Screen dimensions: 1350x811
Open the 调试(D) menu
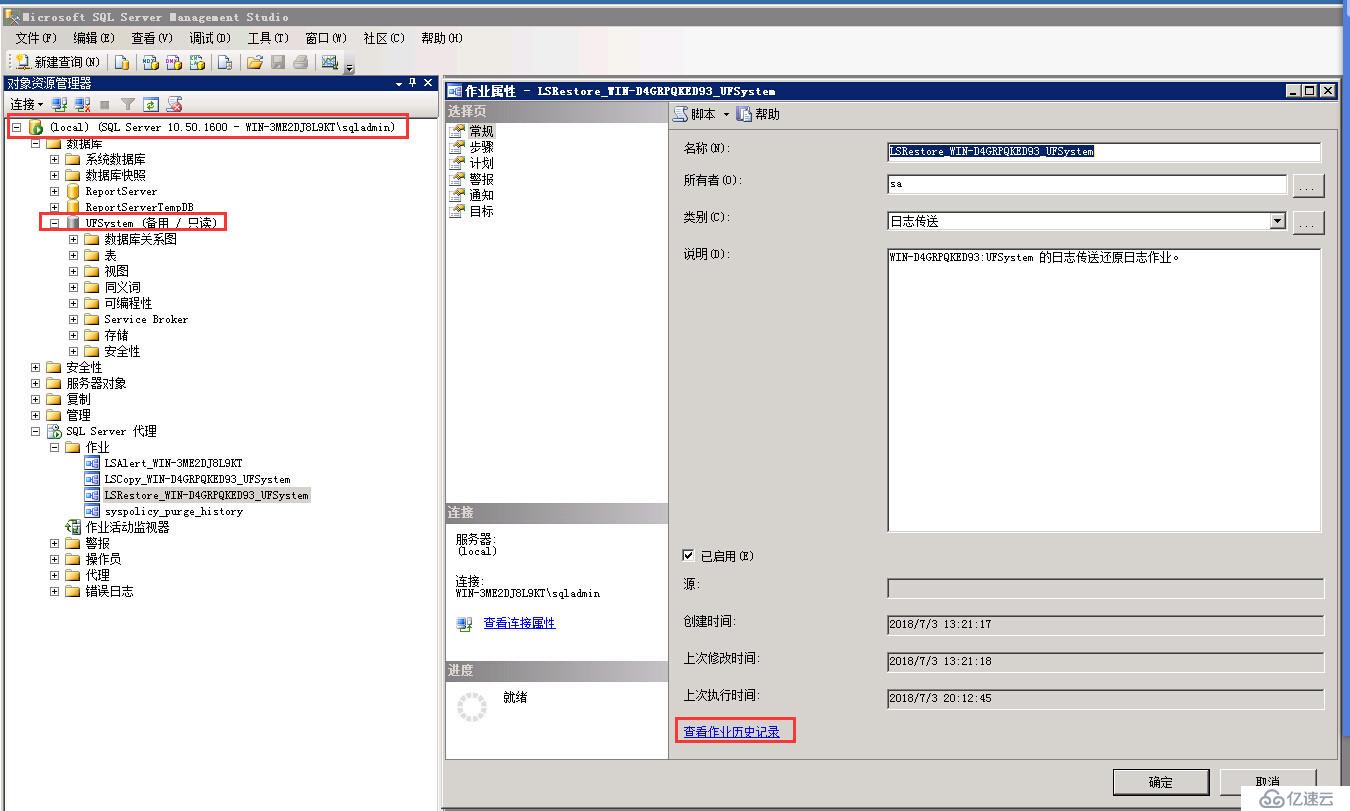(210, 38)
